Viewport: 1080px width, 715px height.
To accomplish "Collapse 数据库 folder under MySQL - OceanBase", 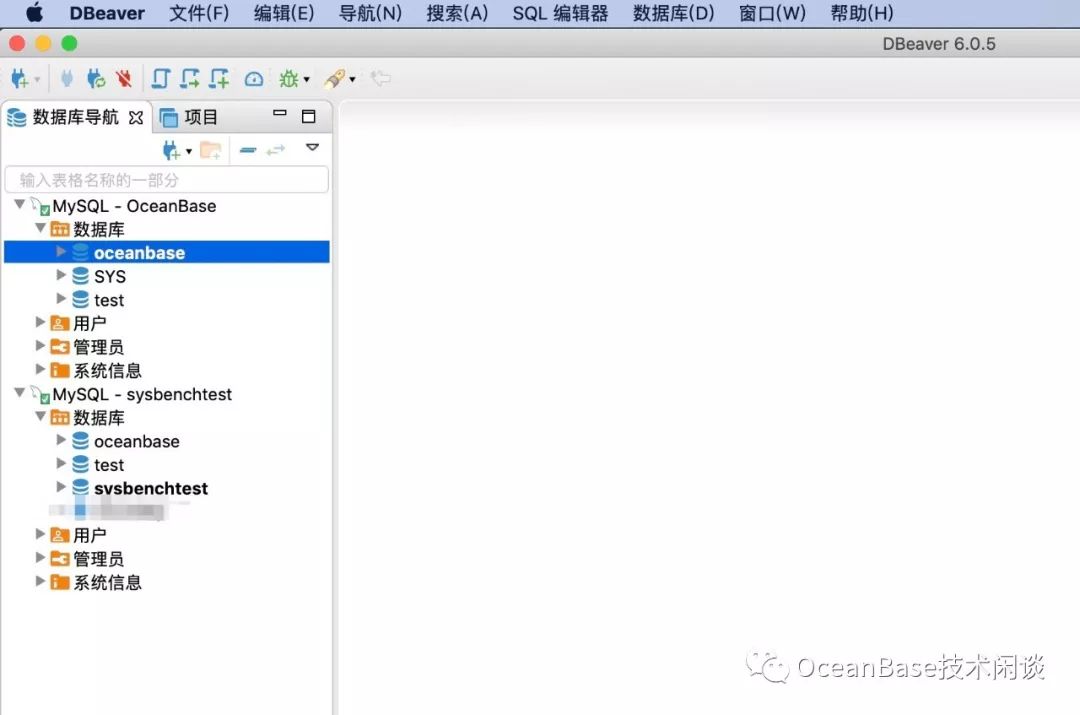I will [x=41, y=228].
